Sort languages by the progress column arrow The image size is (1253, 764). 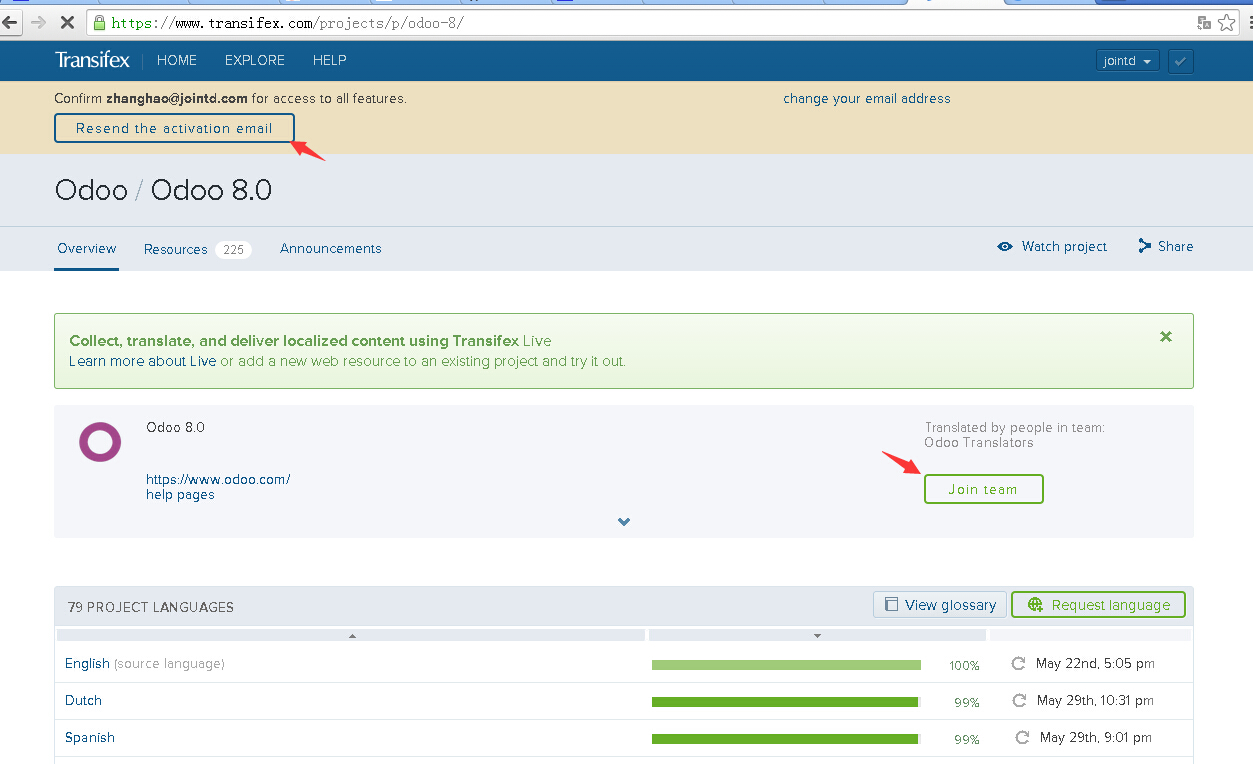coord(817,636)
